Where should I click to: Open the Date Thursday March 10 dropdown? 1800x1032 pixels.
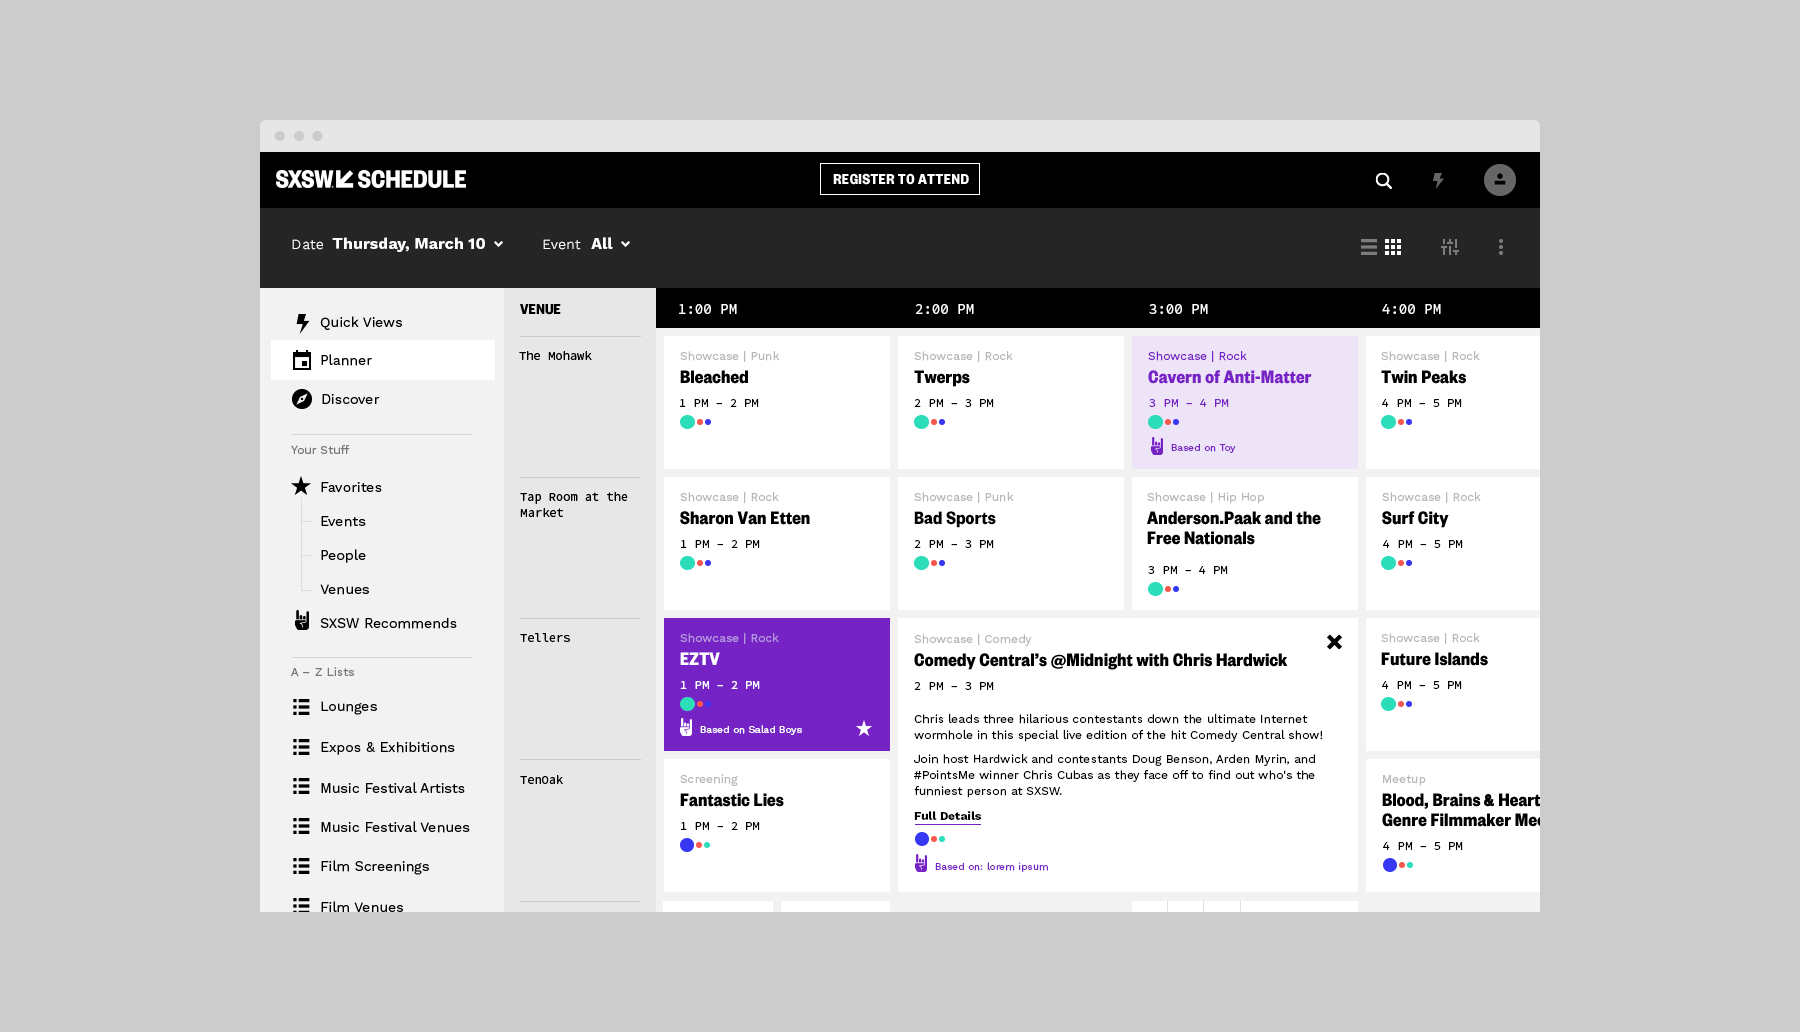pyautogui.click(x=416, y=243)
